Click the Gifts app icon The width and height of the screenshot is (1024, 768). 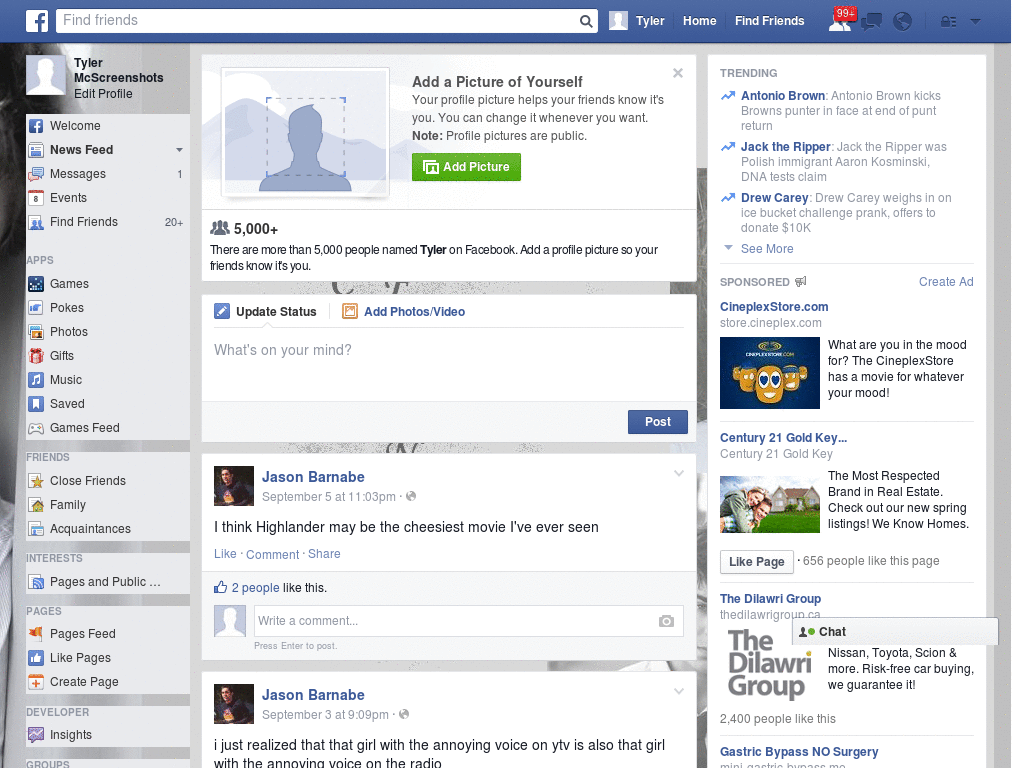36,356
